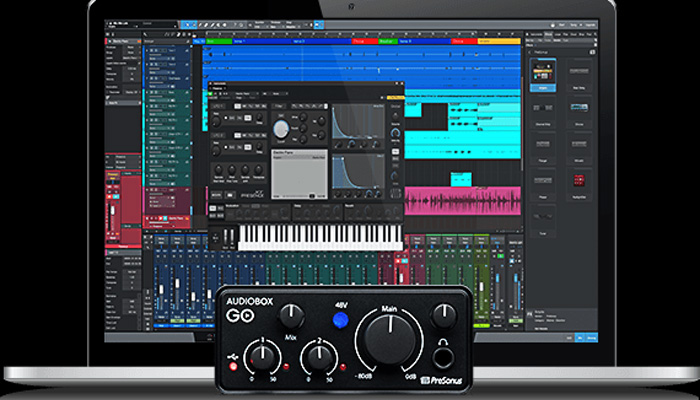Select the Phaser effect thumbnail

tap(543, 184)
